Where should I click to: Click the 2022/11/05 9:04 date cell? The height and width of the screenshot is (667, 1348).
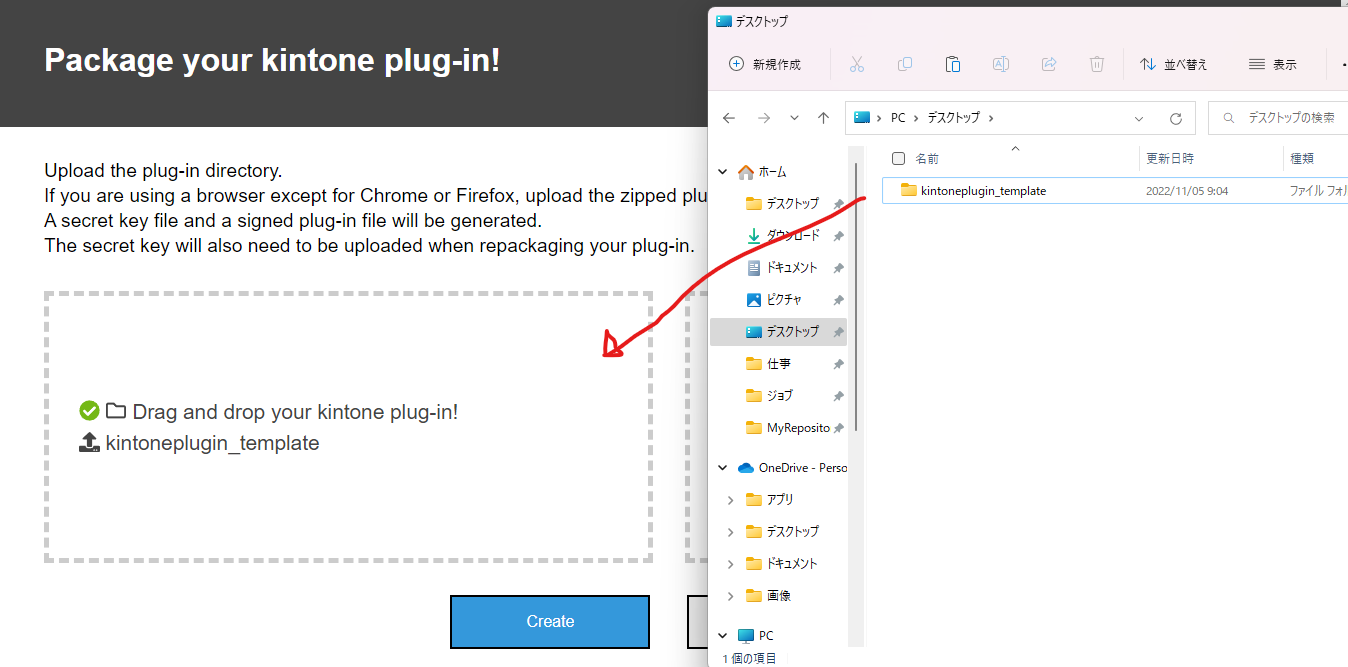pos(1187,190)
